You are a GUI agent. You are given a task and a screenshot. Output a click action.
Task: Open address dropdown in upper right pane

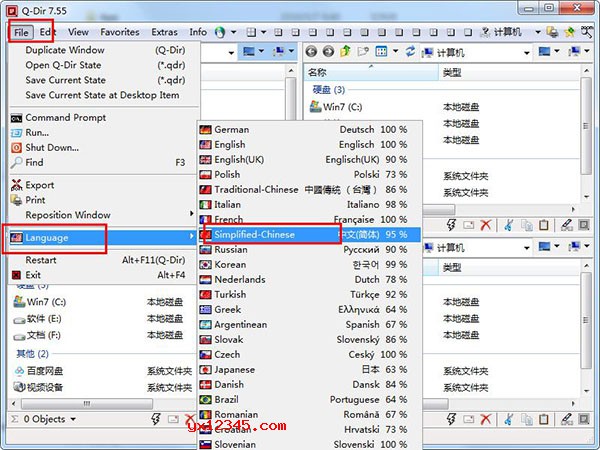click(x=527, y=53)
